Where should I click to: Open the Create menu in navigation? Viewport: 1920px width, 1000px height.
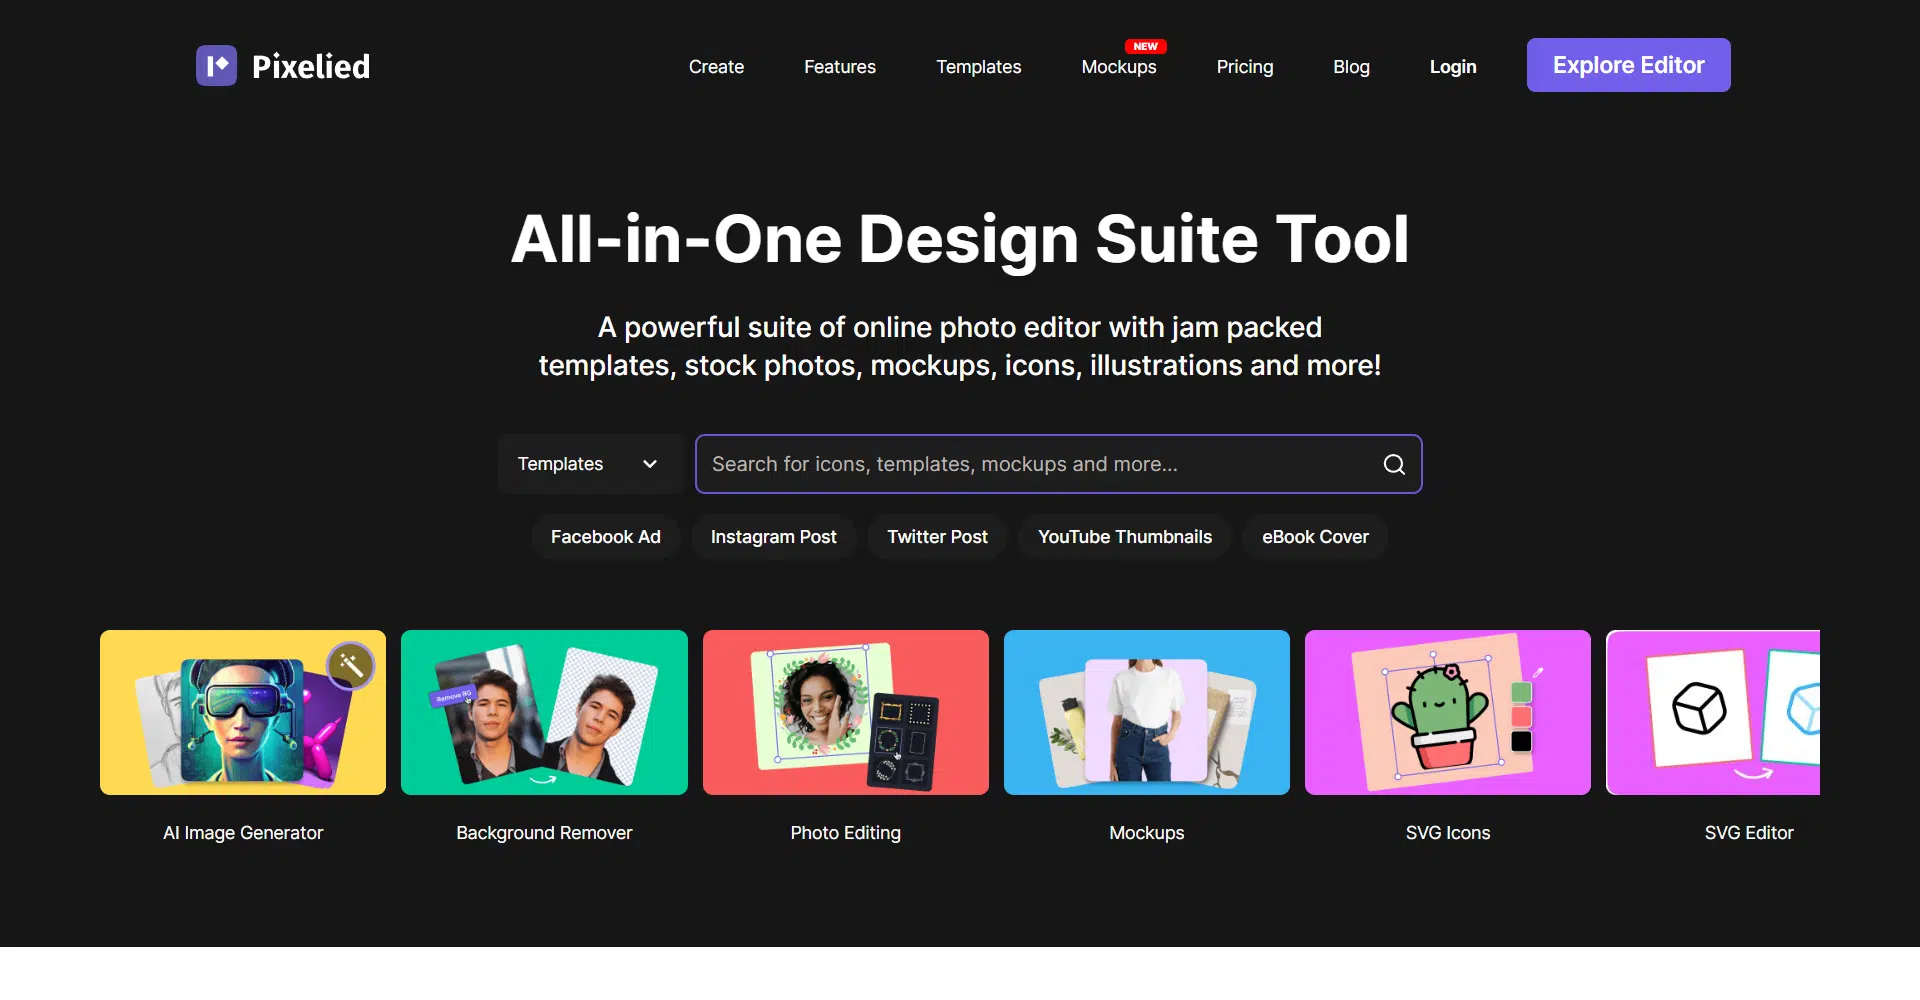point(716,67)
